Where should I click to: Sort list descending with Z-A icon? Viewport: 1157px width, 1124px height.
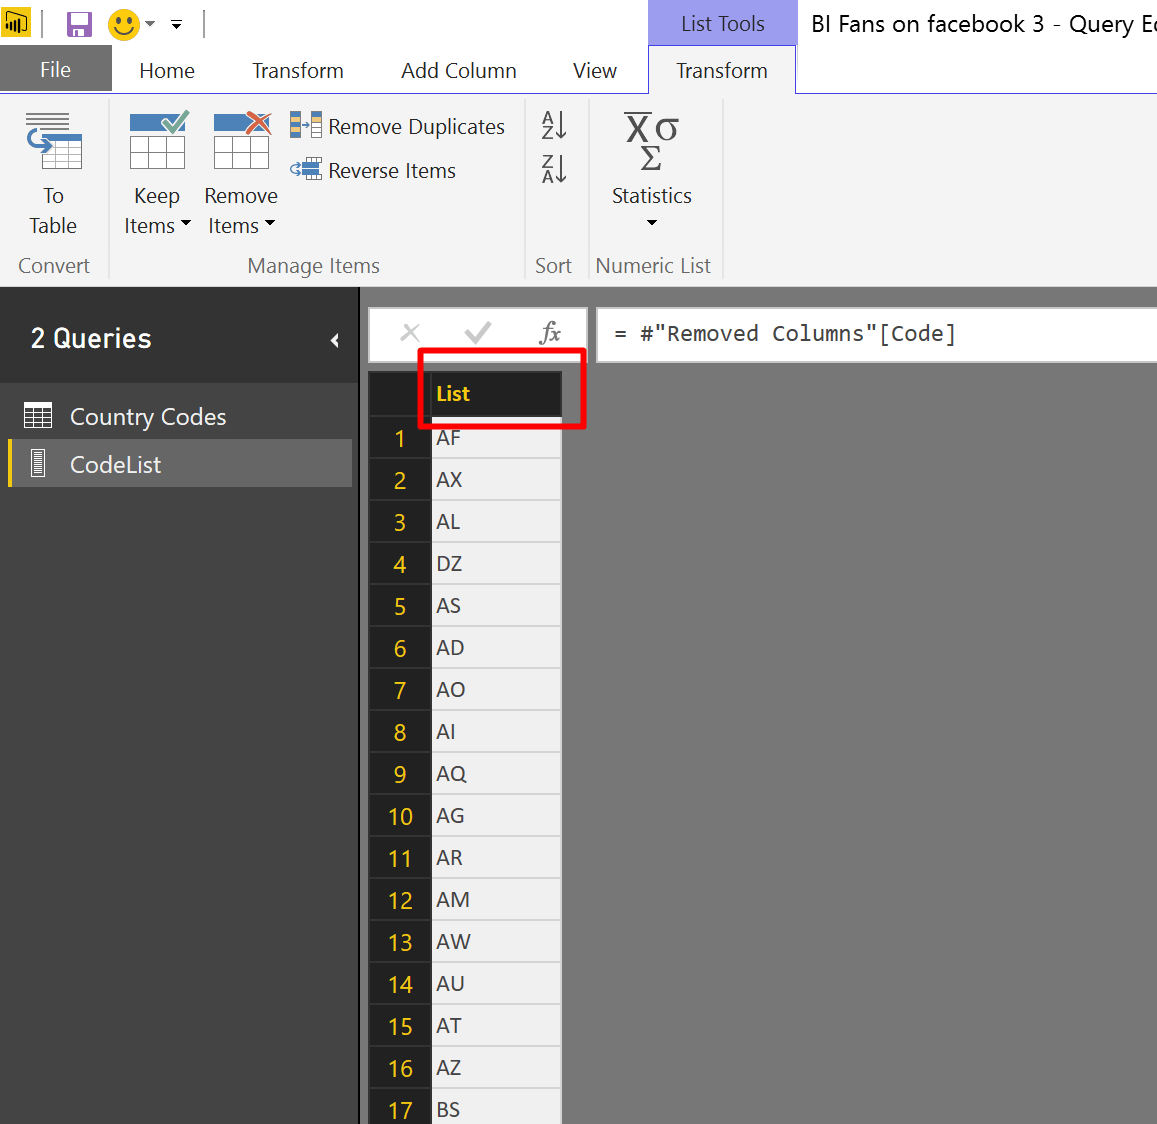point(553,169)
